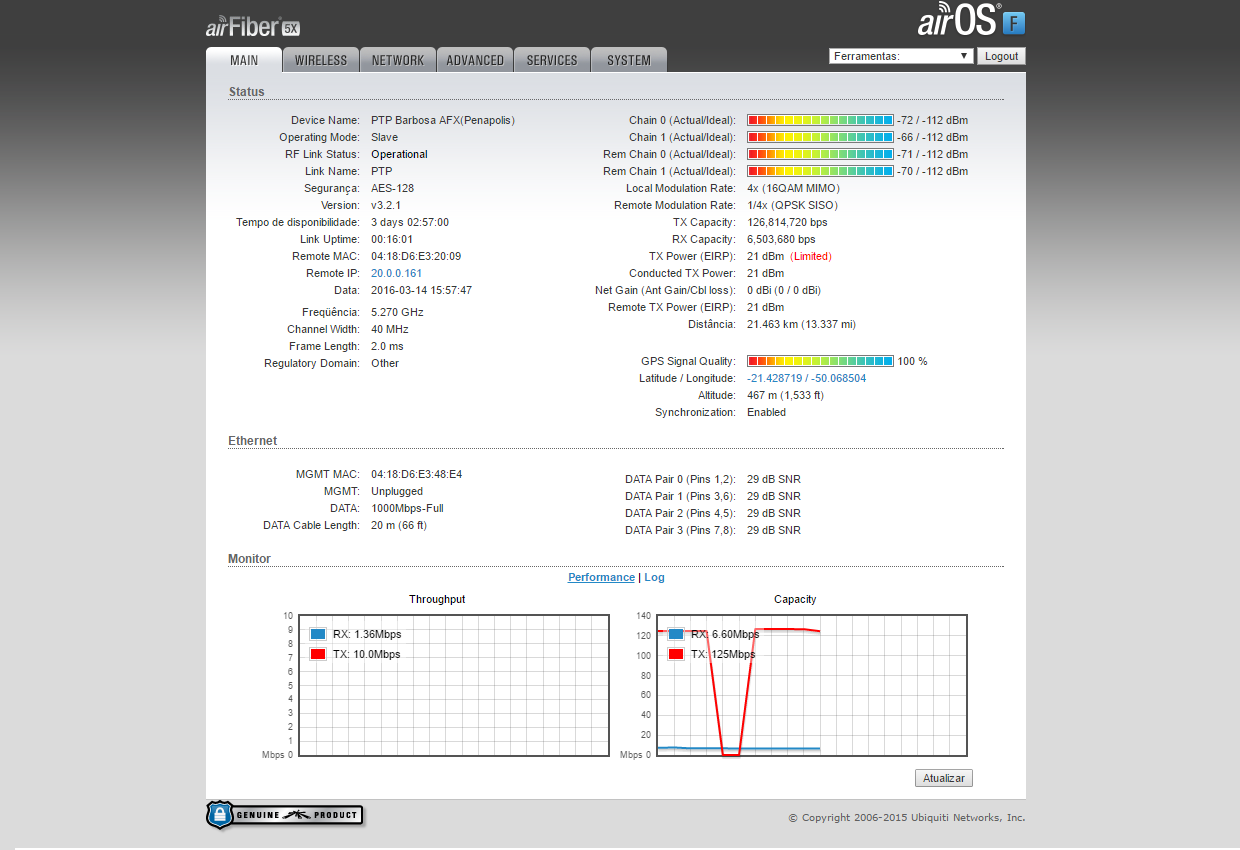Click the Monitor section heading
Viewport: 1240px width, 850px height.
click(x=249, y=559)
